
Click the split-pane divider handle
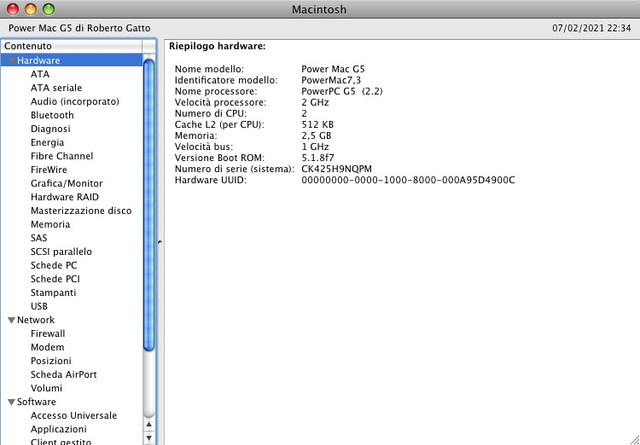click(x=160, y=242)
